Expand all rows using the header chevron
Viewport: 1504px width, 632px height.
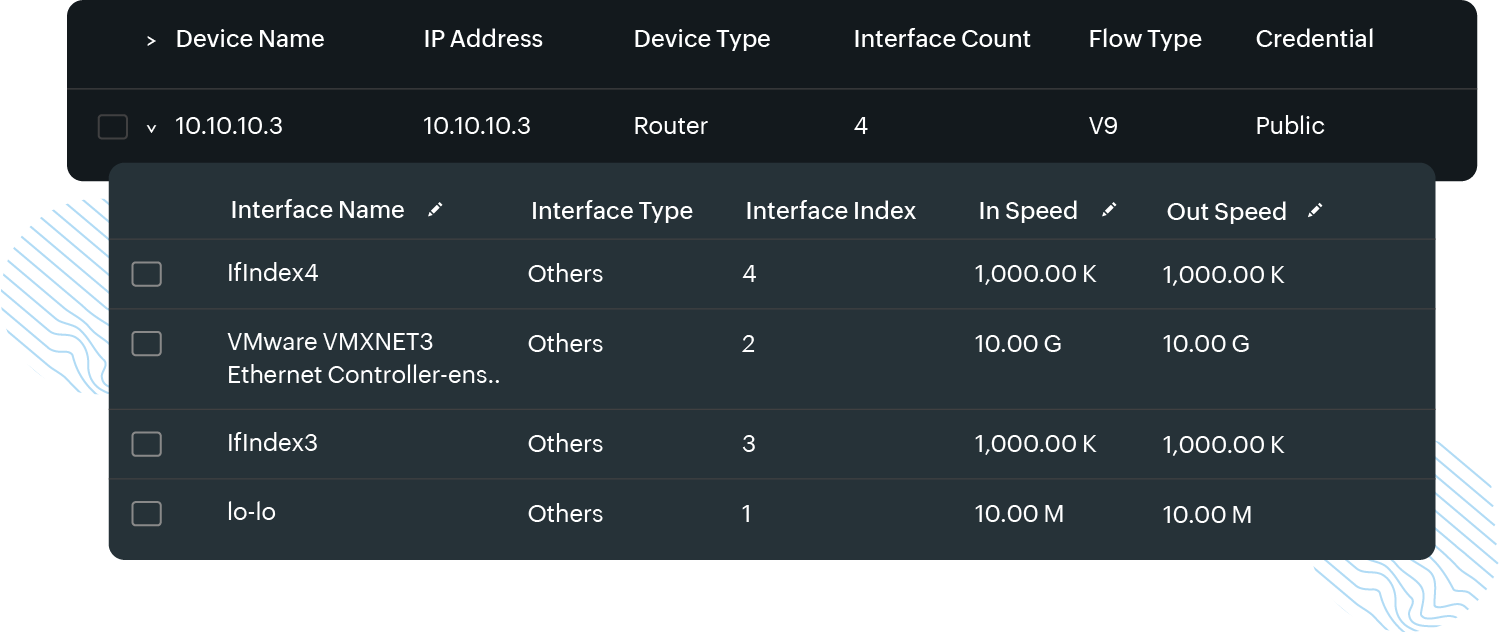point(151,39)
